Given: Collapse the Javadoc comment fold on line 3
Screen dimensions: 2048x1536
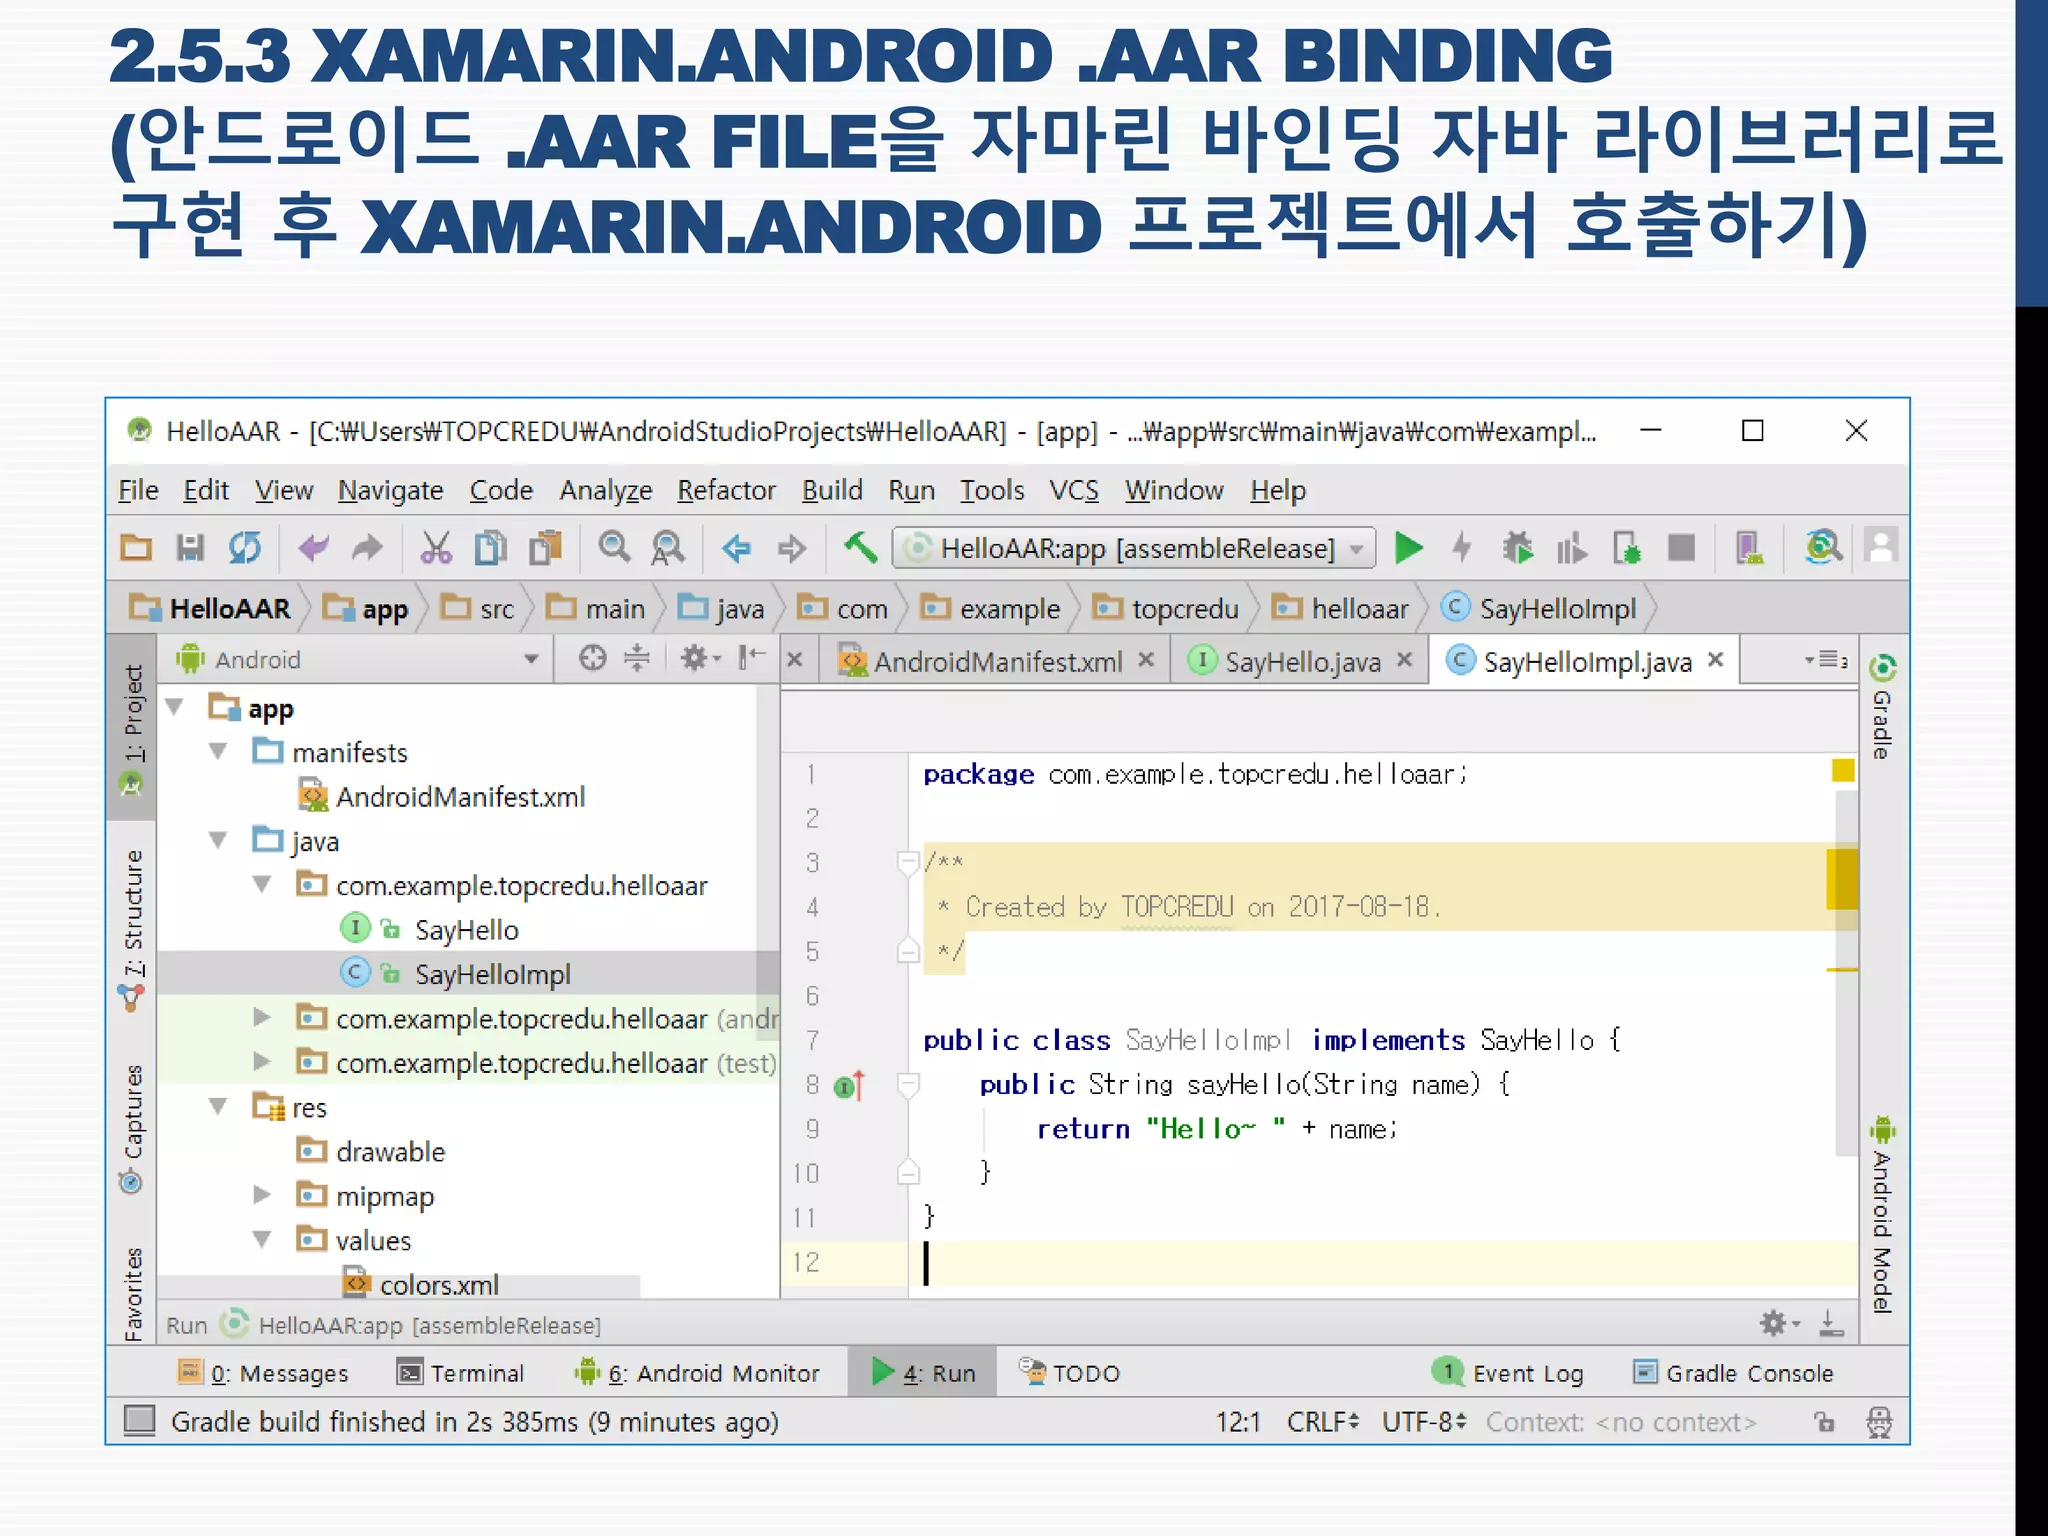Looking at the screenshot, I should pyautogui.click(x=908, y=861).
